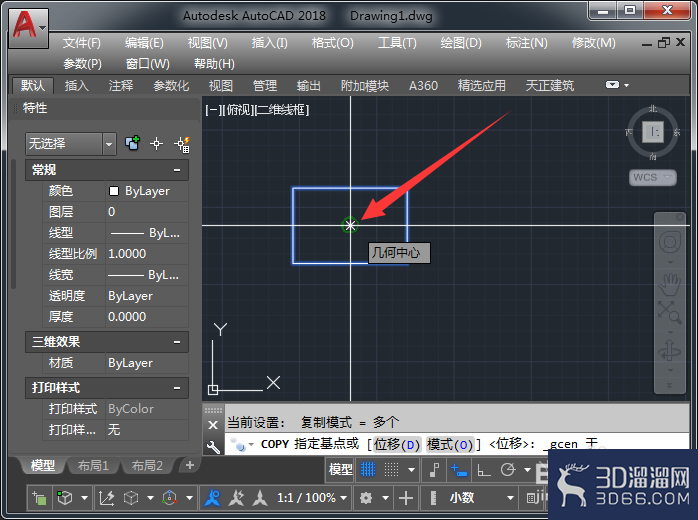Image resolution: width=698 pixels, height=520 pixels.
Task: Collapse the 常规 section
Action: pyautogui.click(x=177, y=170)
